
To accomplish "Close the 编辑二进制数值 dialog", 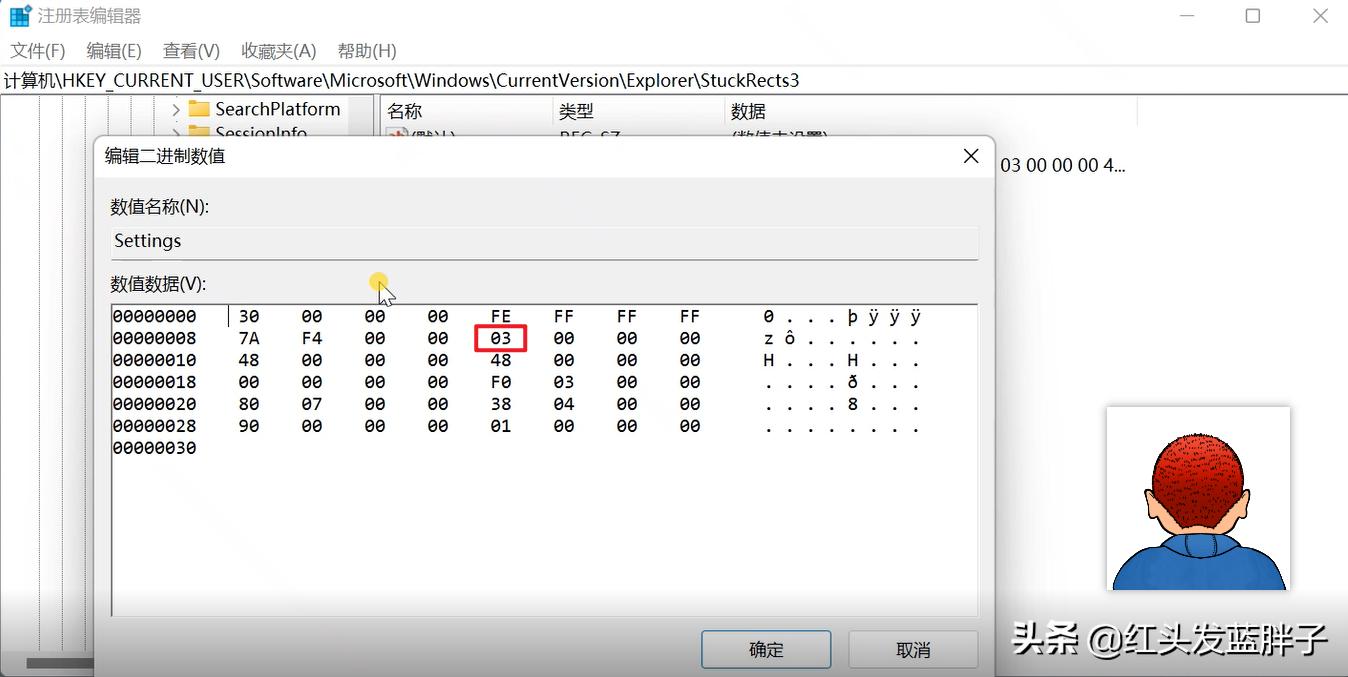I will tap(970, 156).
